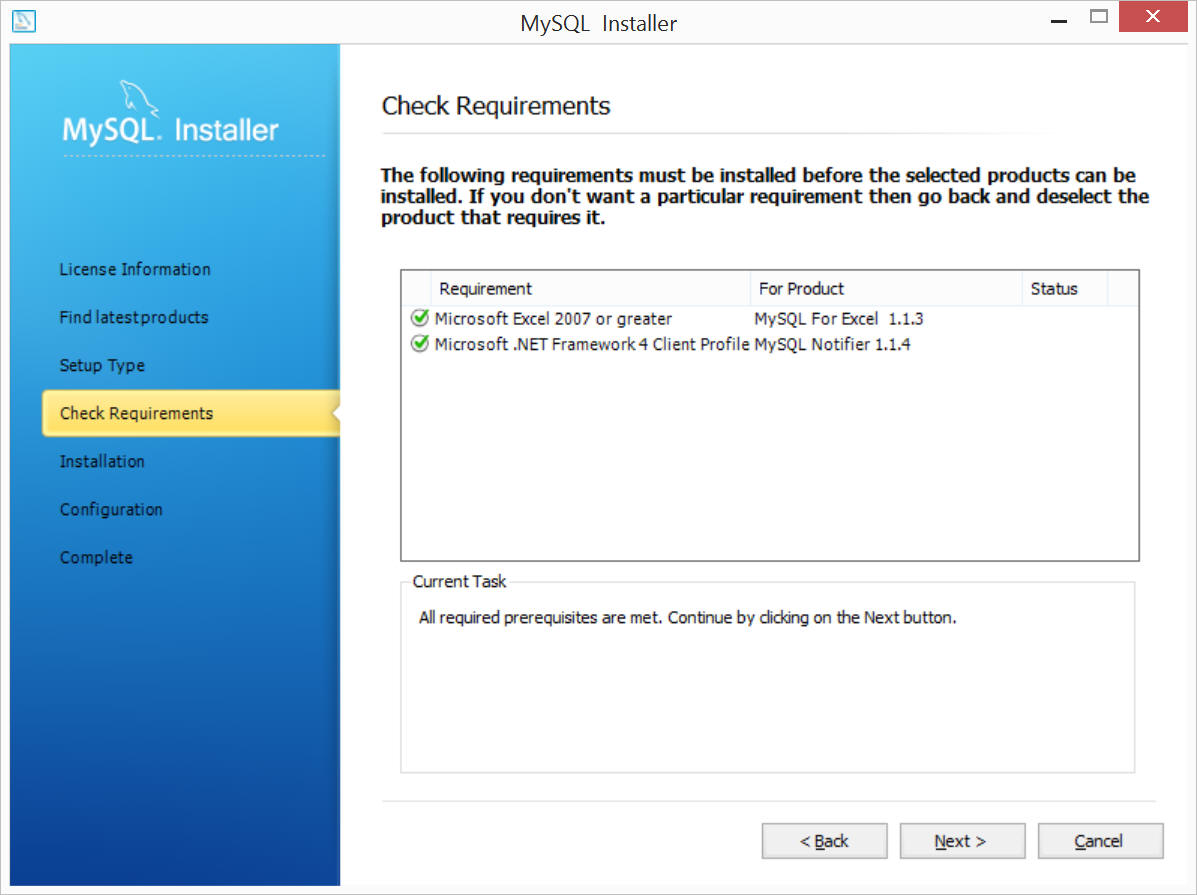Click the 'Check Requirements' page heading
Viewport: 1197px width, 895px height.
coord(495,105)
